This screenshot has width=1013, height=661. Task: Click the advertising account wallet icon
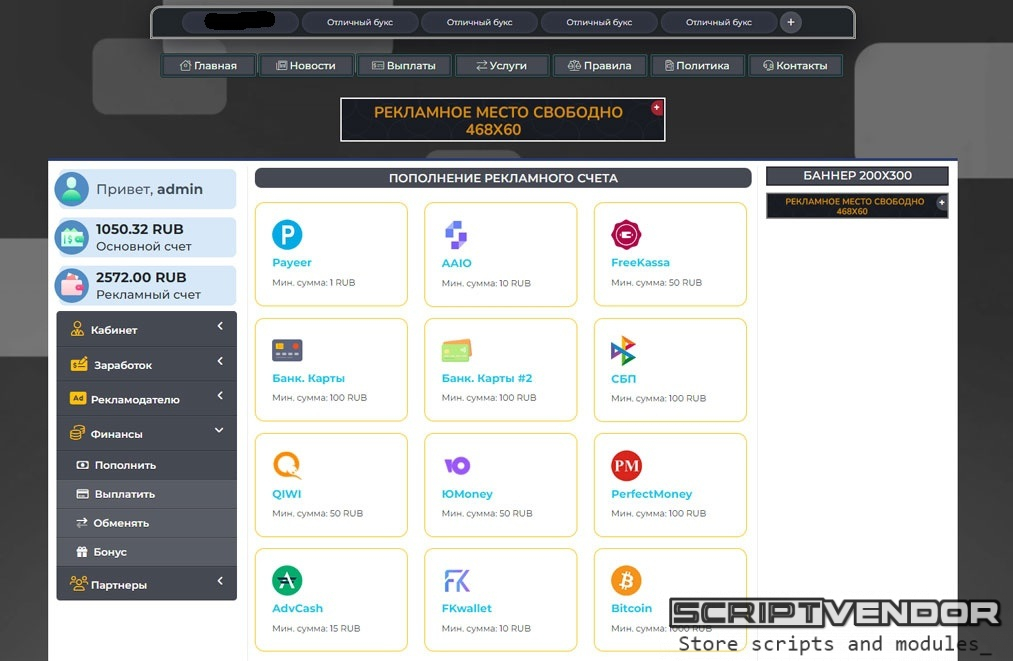(x=72, y=286)
